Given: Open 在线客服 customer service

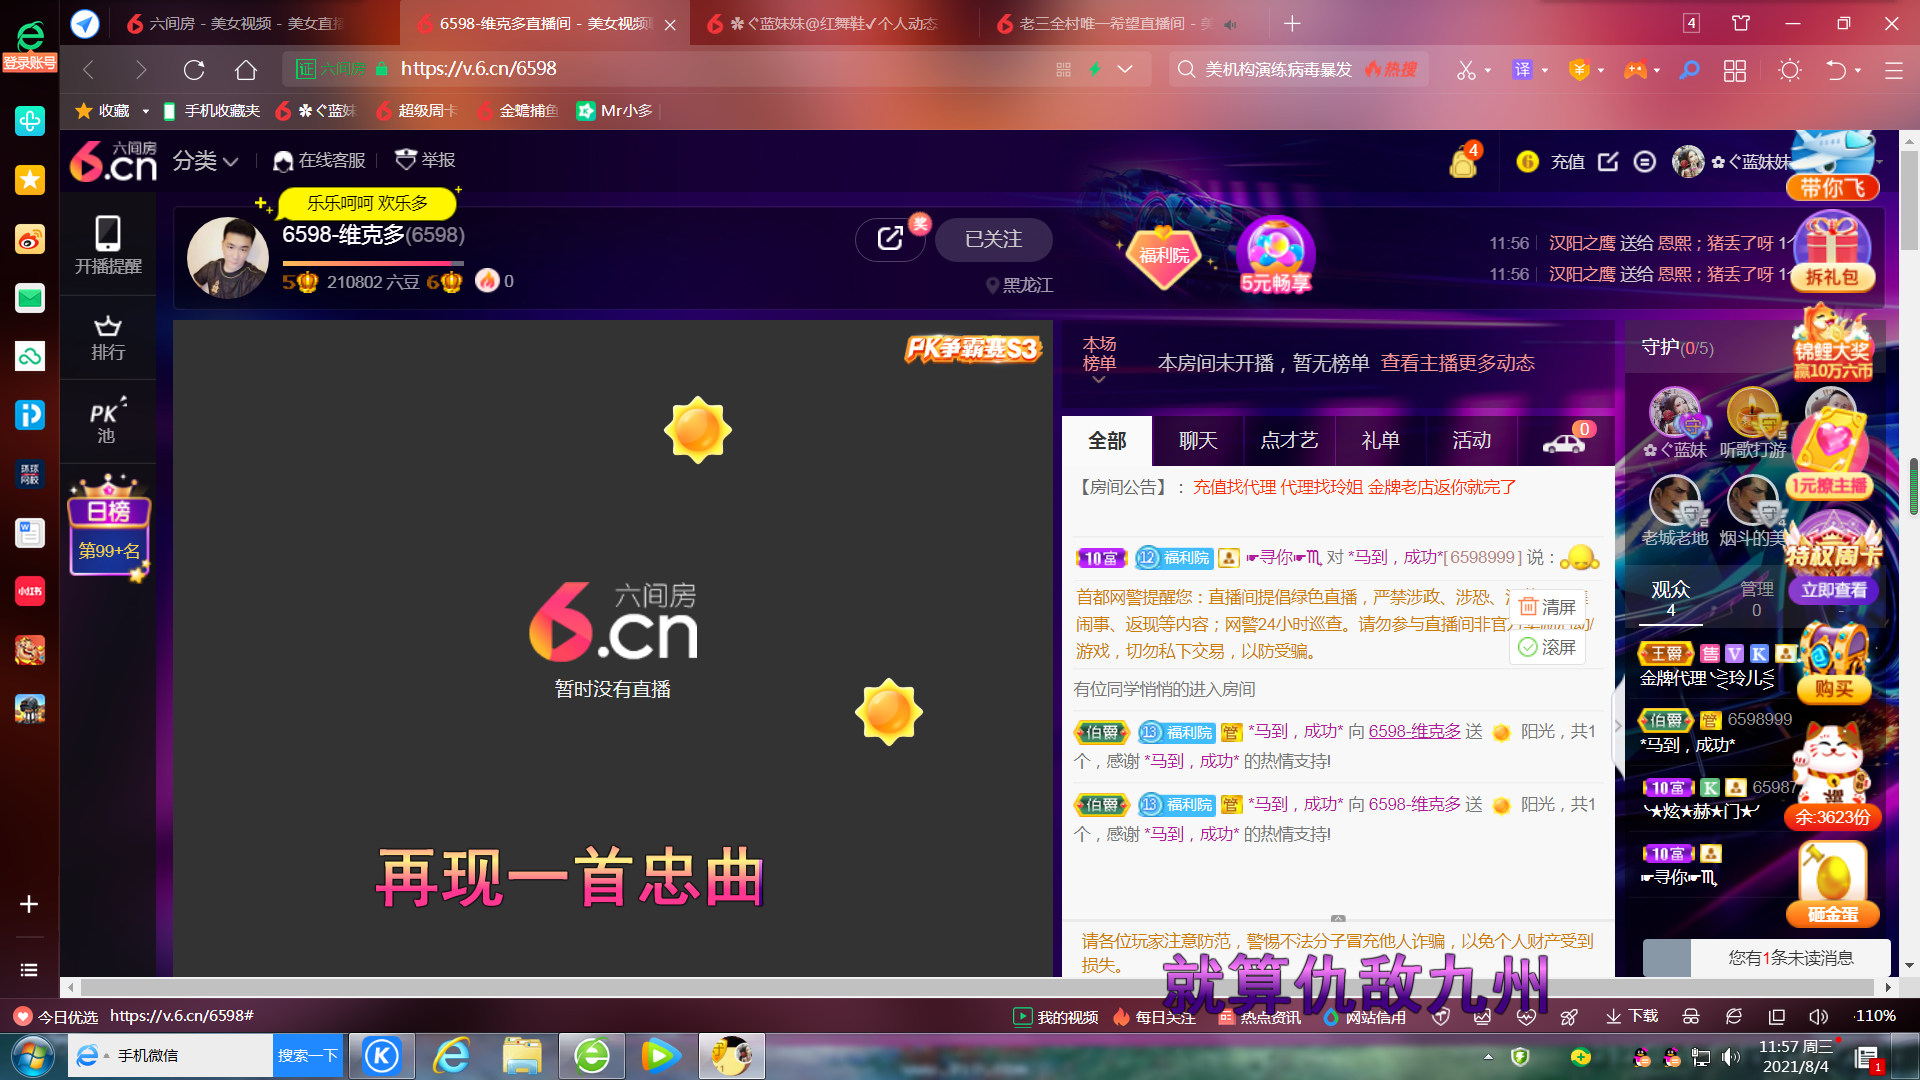Looking at the screenshot, I should pyautogui.click(x=320, y=160).
